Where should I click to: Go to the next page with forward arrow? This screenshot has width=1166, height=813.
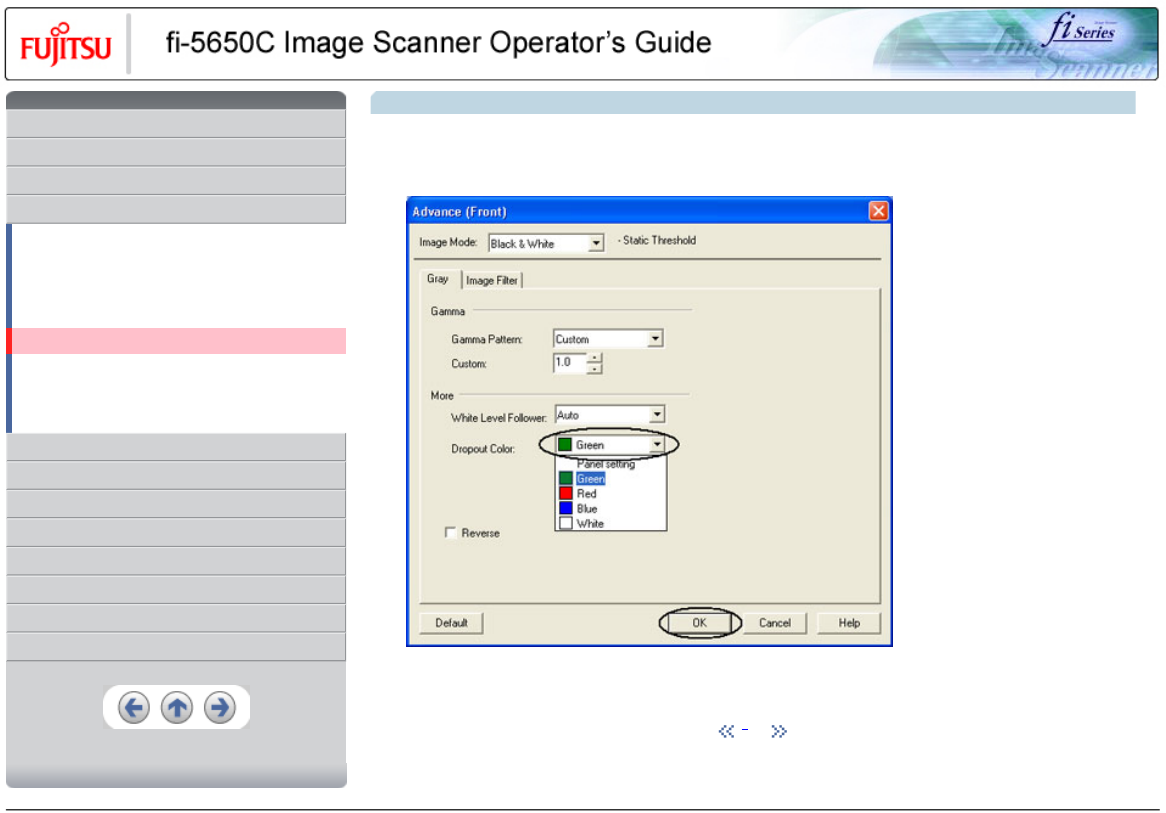[219, 707]
